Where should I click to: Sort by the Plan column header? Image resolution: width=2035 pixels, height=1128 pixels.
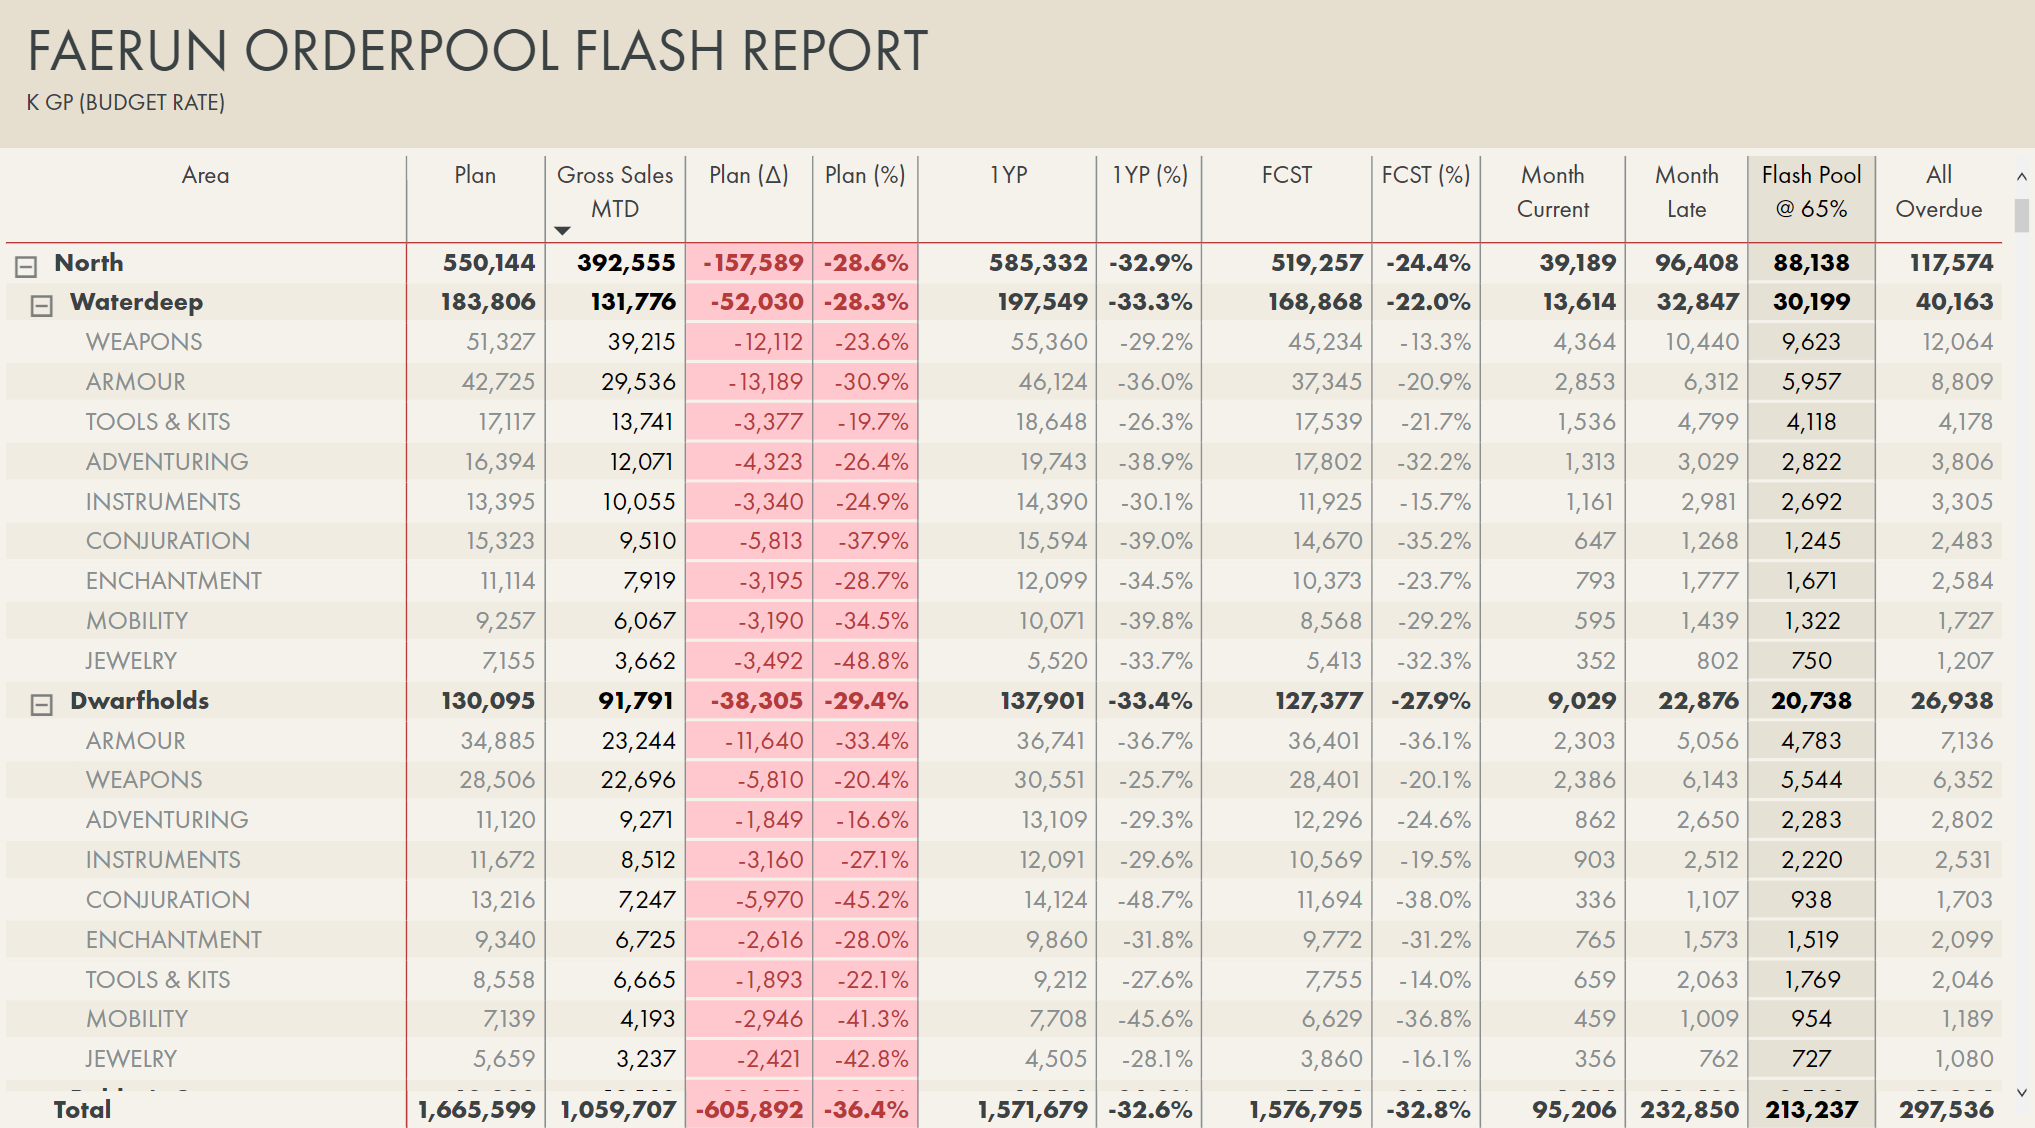coord(474,175)
